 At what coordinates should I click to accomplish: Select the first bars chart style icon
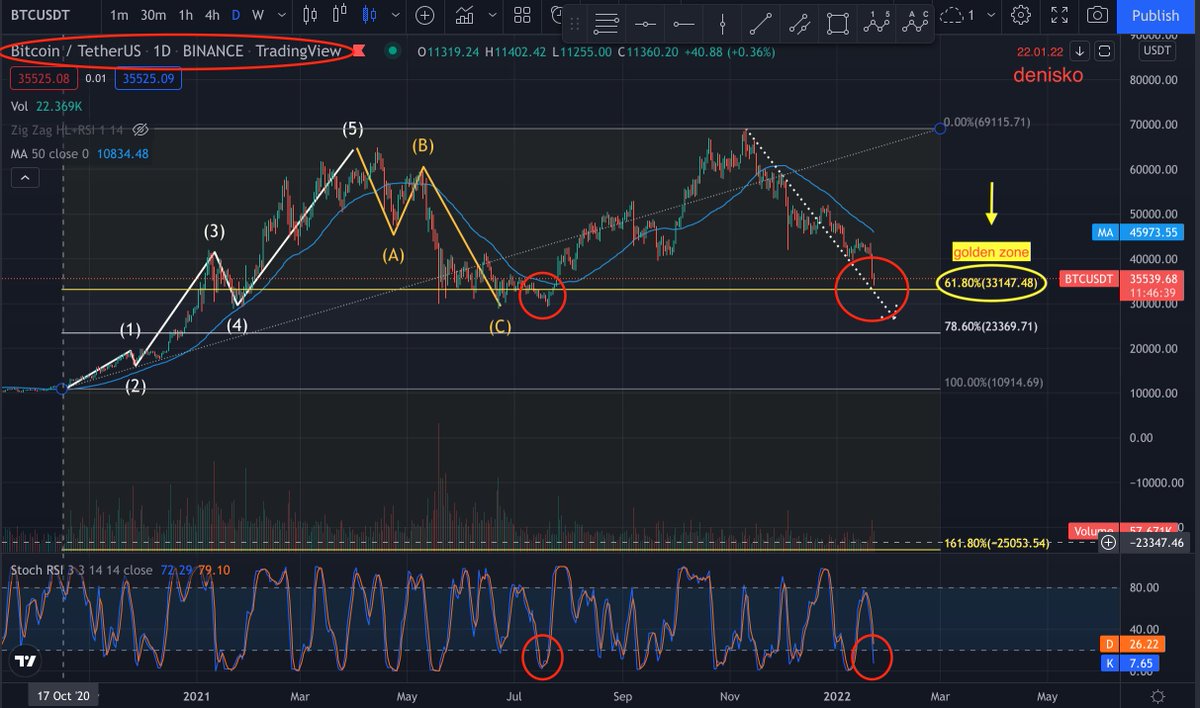pos(310,15)
